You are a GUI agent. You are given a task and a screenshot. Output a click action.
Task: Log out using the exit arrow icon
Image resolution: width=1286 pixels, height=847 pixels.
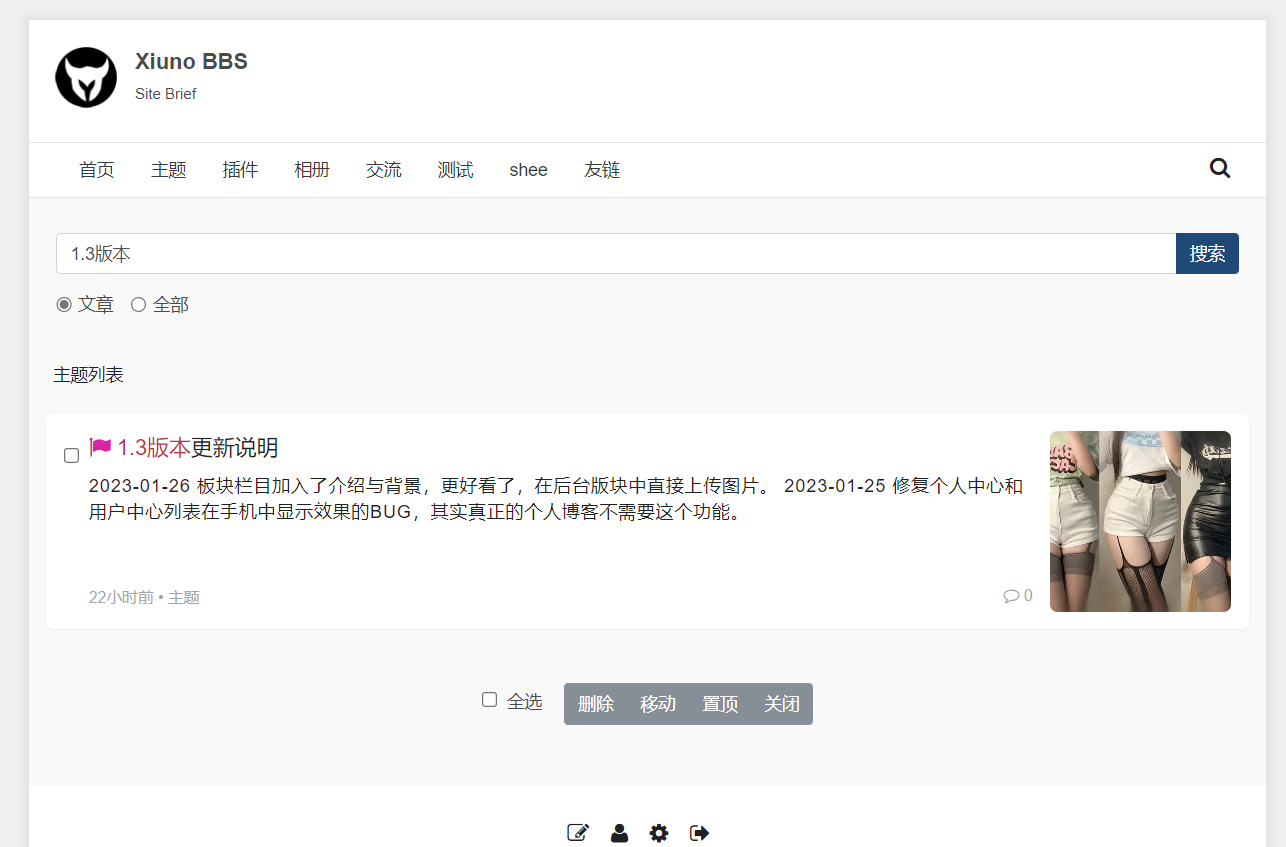click(x=699, y=832)
